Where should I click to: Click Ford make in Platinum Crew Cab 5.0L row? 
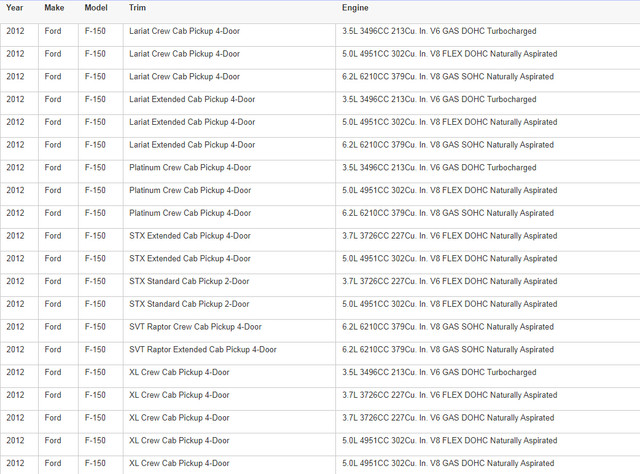click(x=53, y=190)
